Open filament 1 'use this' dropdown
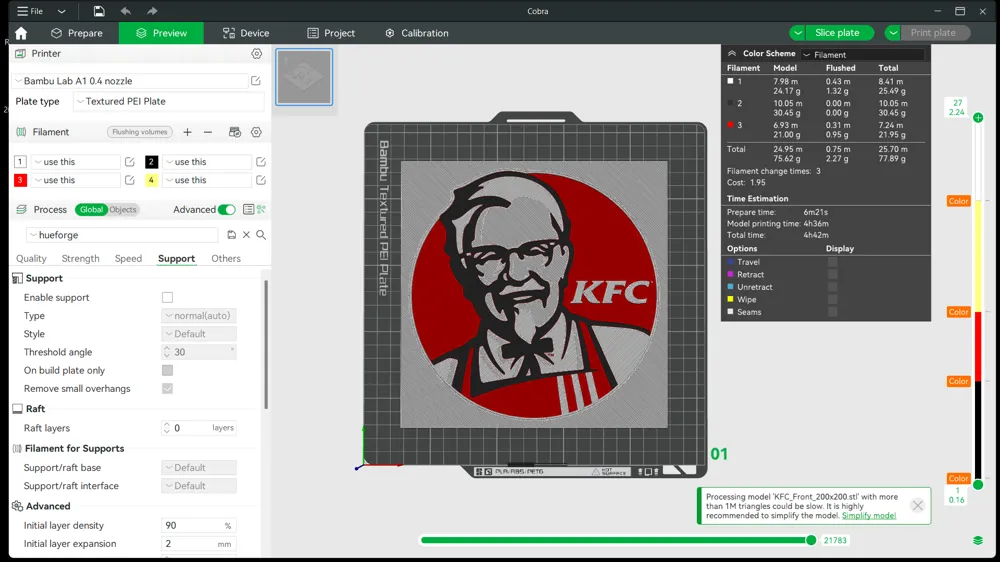 point(75,162)
